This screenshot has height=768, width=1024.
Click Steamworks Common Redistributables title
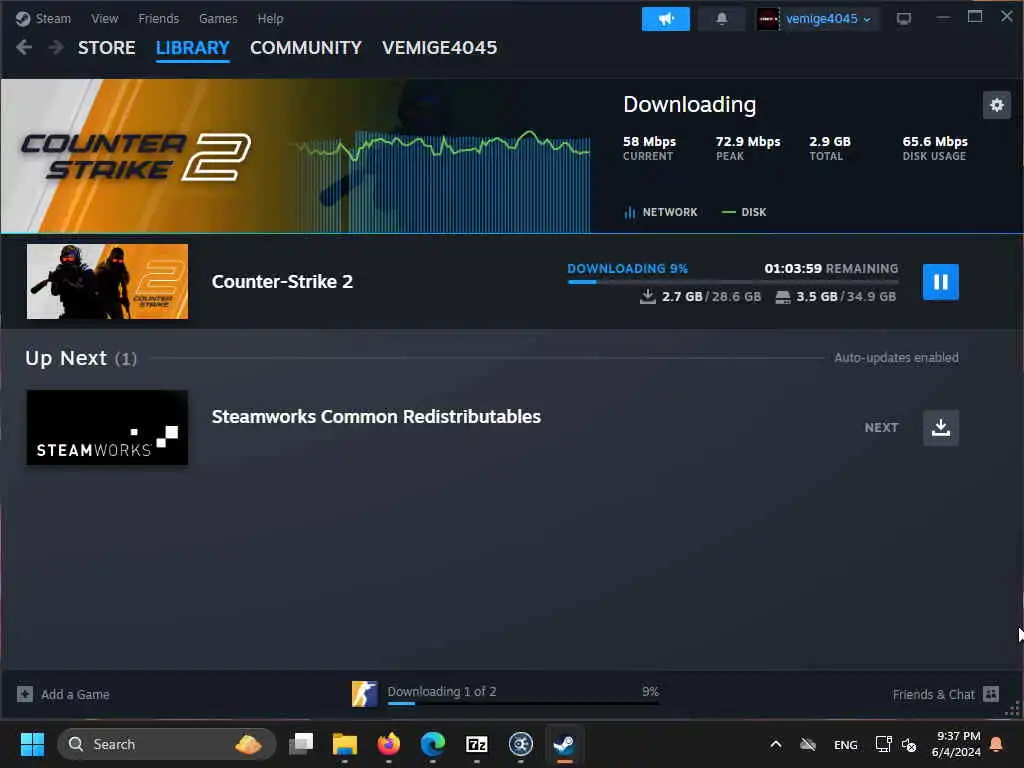376,417
